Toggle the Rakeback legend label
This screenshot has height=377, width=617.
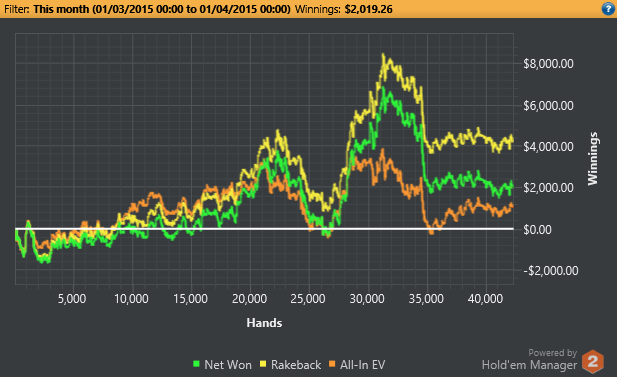(296, 365)
